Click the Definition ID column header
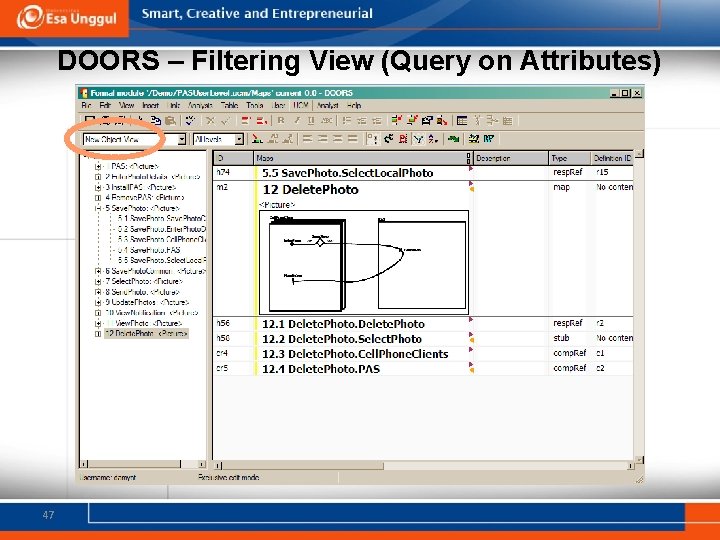 point(612,158)
